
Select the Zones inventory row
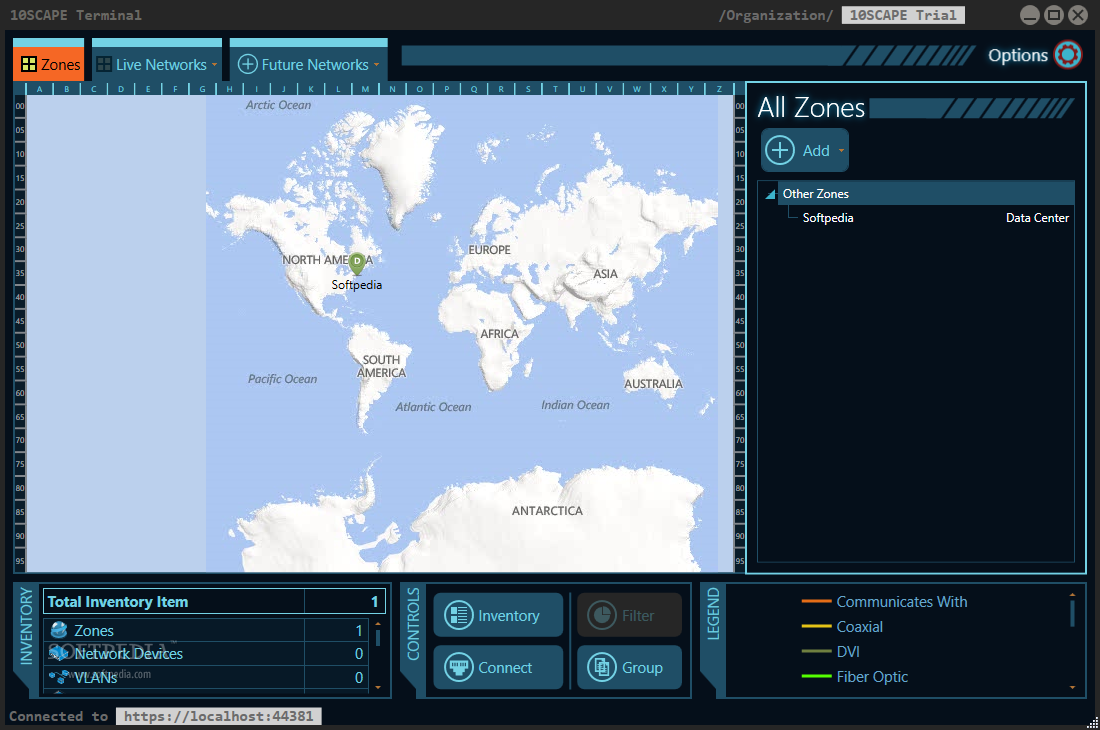pyautogui.click(x=206, y=630)
